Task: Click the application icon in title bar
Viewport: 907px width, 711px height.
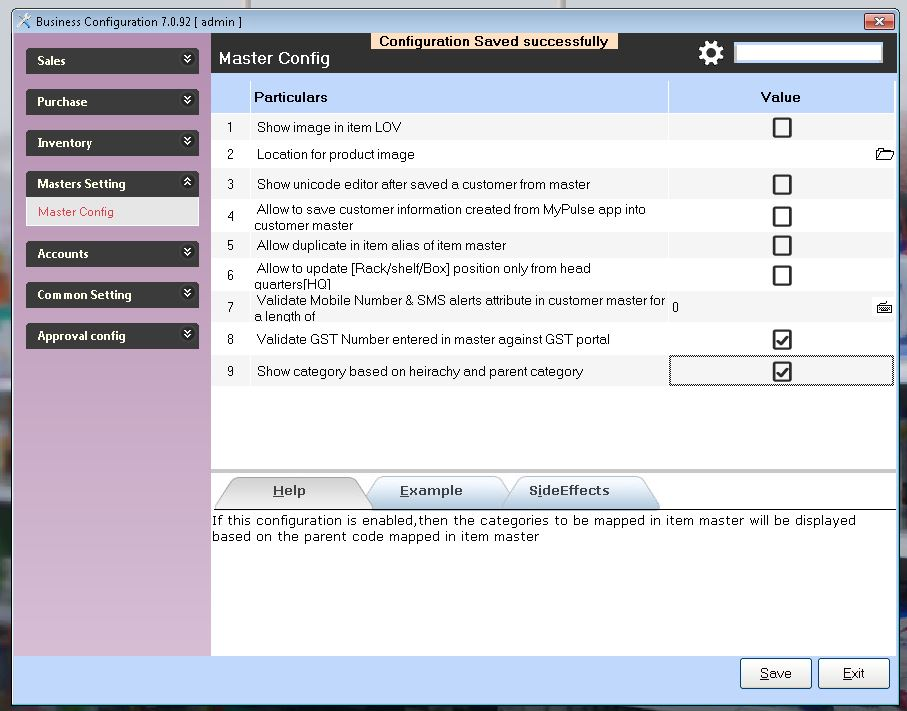Action: click(x=24, y=21)
